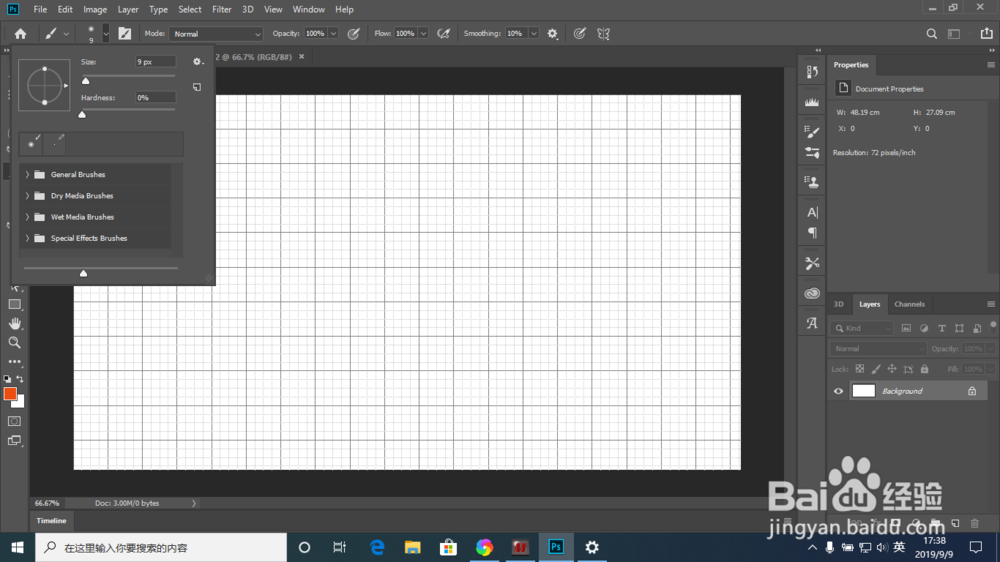Open the Timeline panel tab
The image size is (1000, 562).
51,521
